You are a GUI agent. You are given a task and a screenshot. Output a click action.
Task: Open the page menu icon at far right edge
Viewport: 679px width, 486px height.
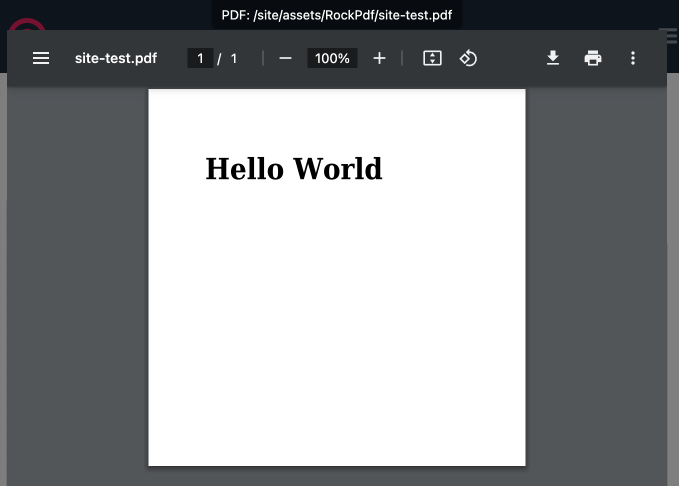tap(670, 35)
